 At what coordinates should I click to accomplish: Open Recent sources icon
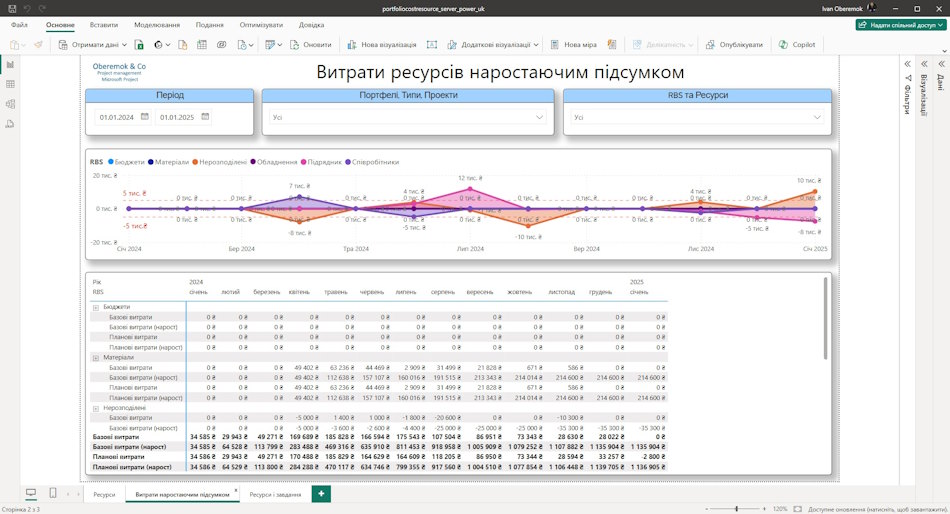point(245,45)
